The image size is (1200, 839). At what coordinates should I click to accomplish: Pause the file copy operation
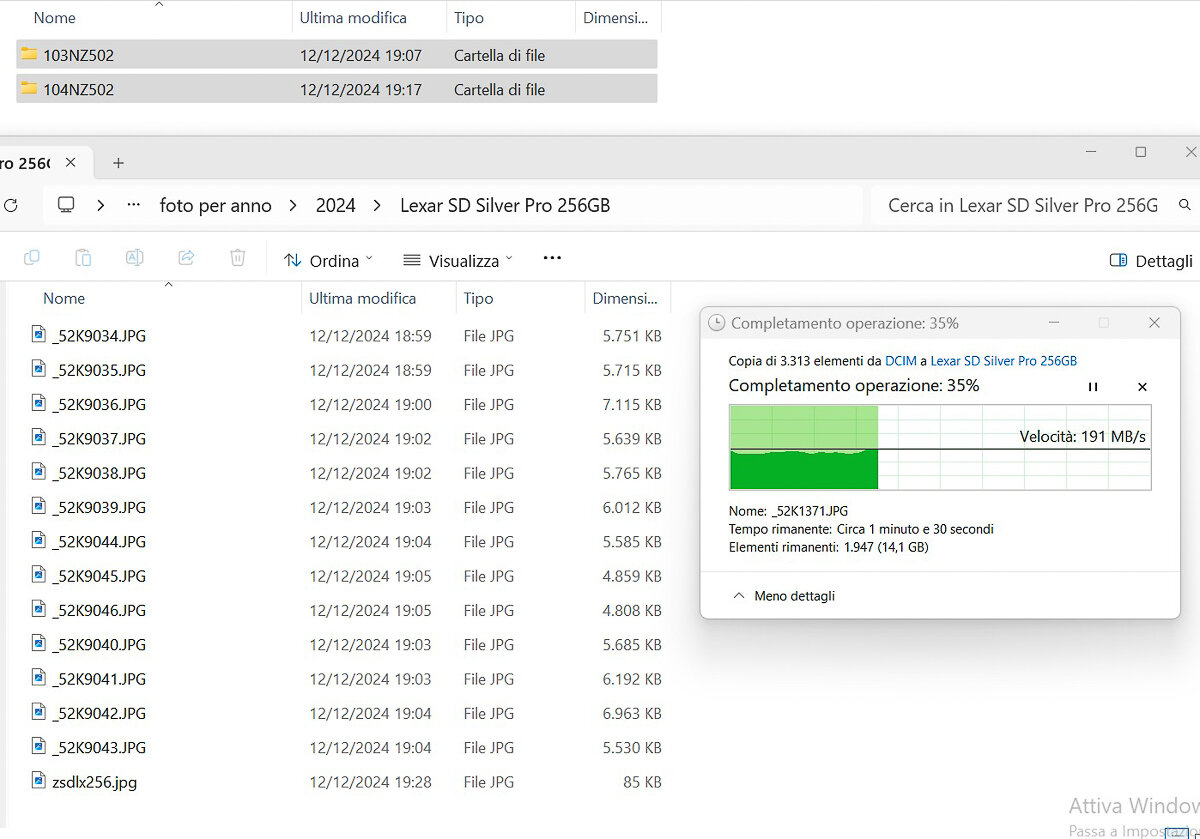1093,386
